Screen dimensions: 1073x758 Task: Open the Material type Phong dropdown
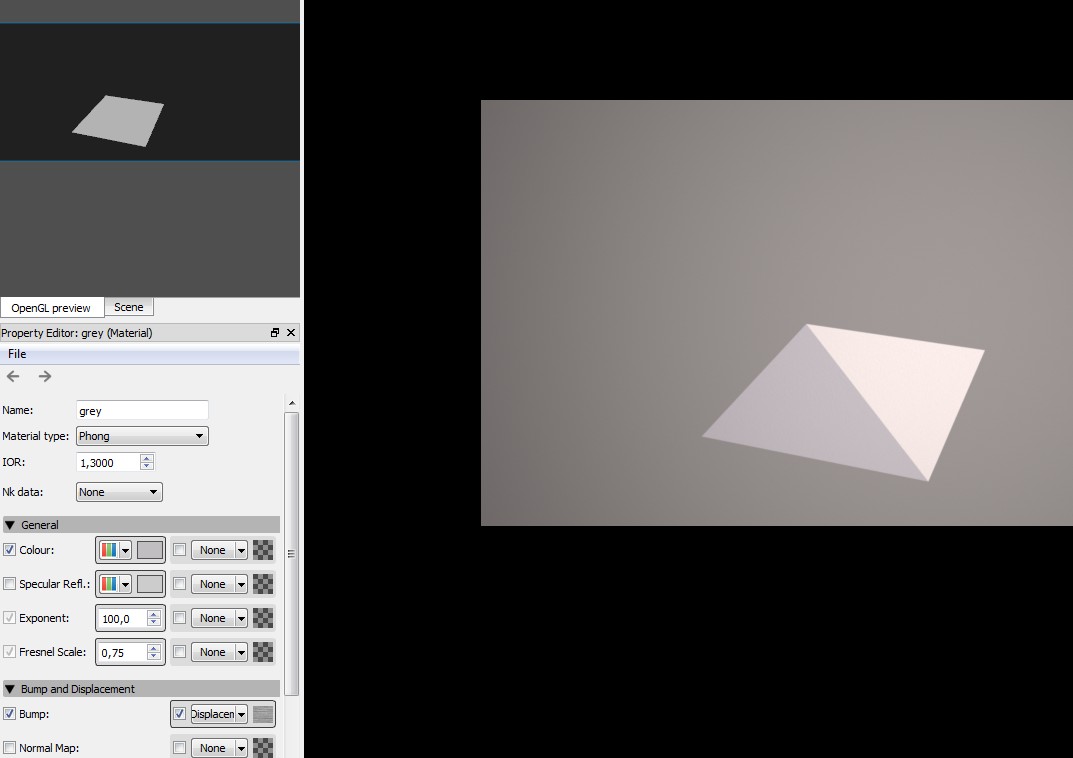point(142,436)
